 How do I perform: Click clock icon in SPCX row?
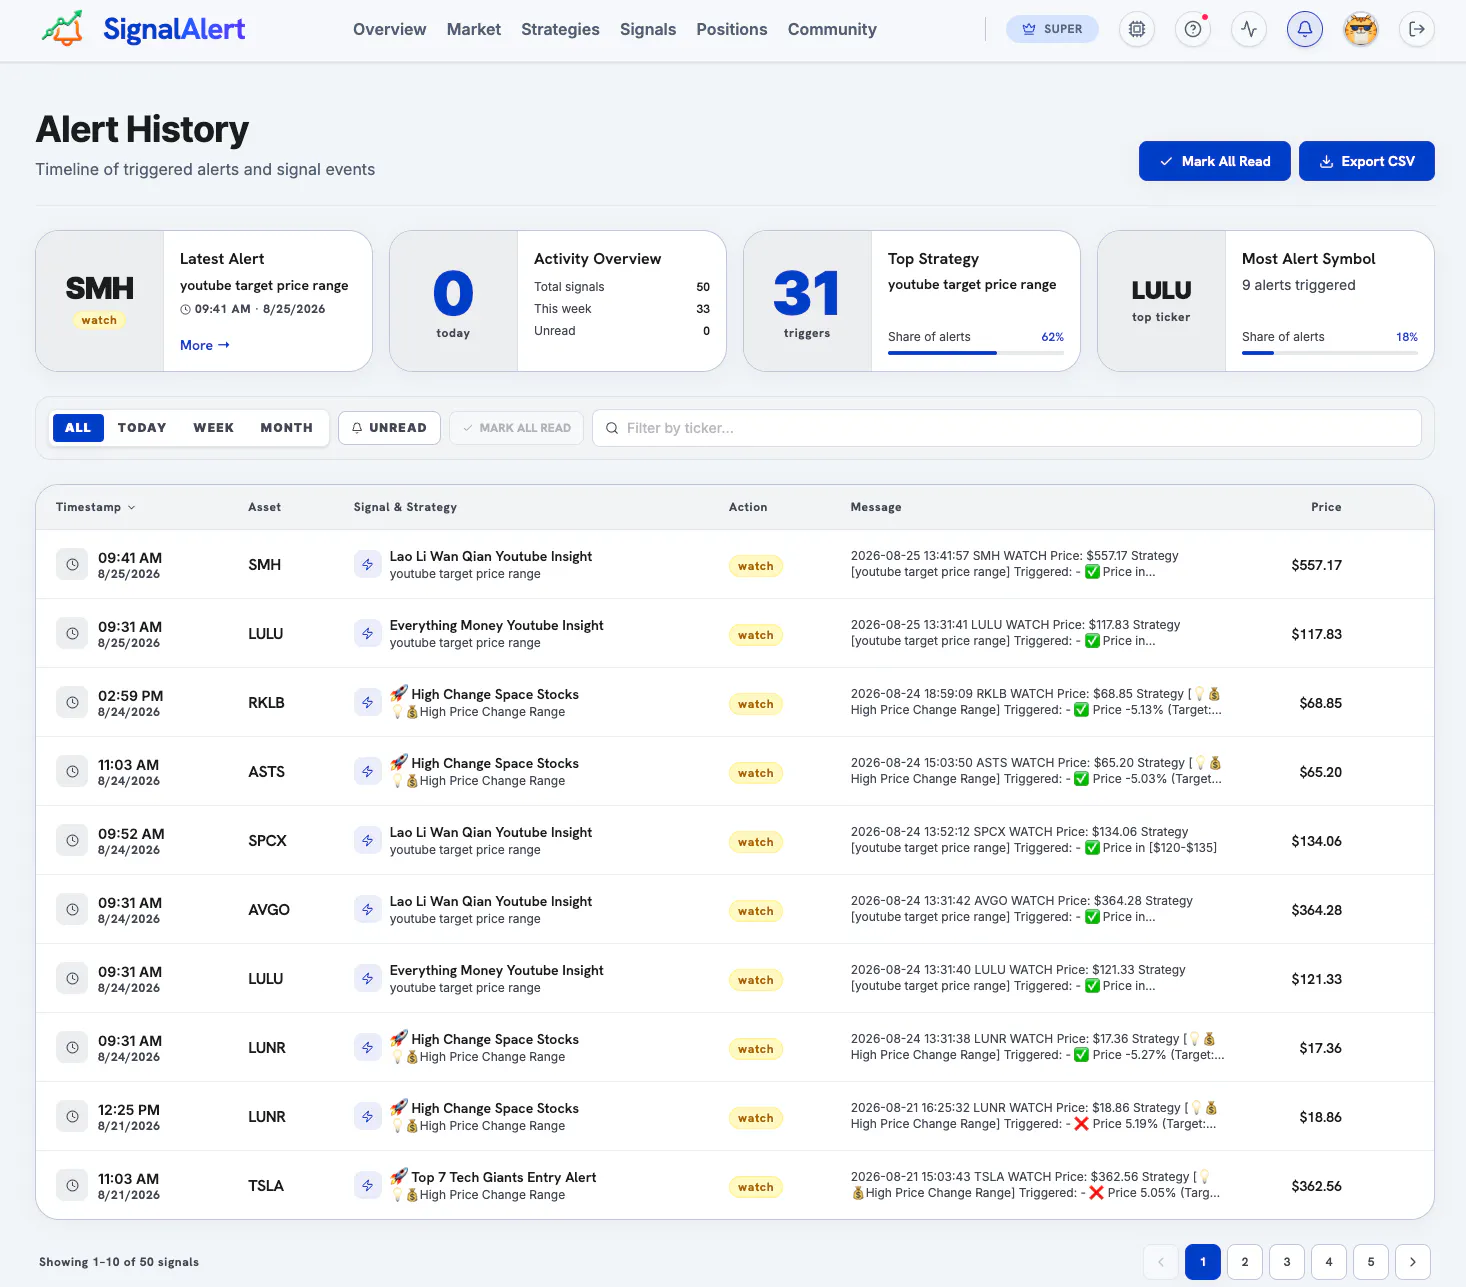pos(72,841)
